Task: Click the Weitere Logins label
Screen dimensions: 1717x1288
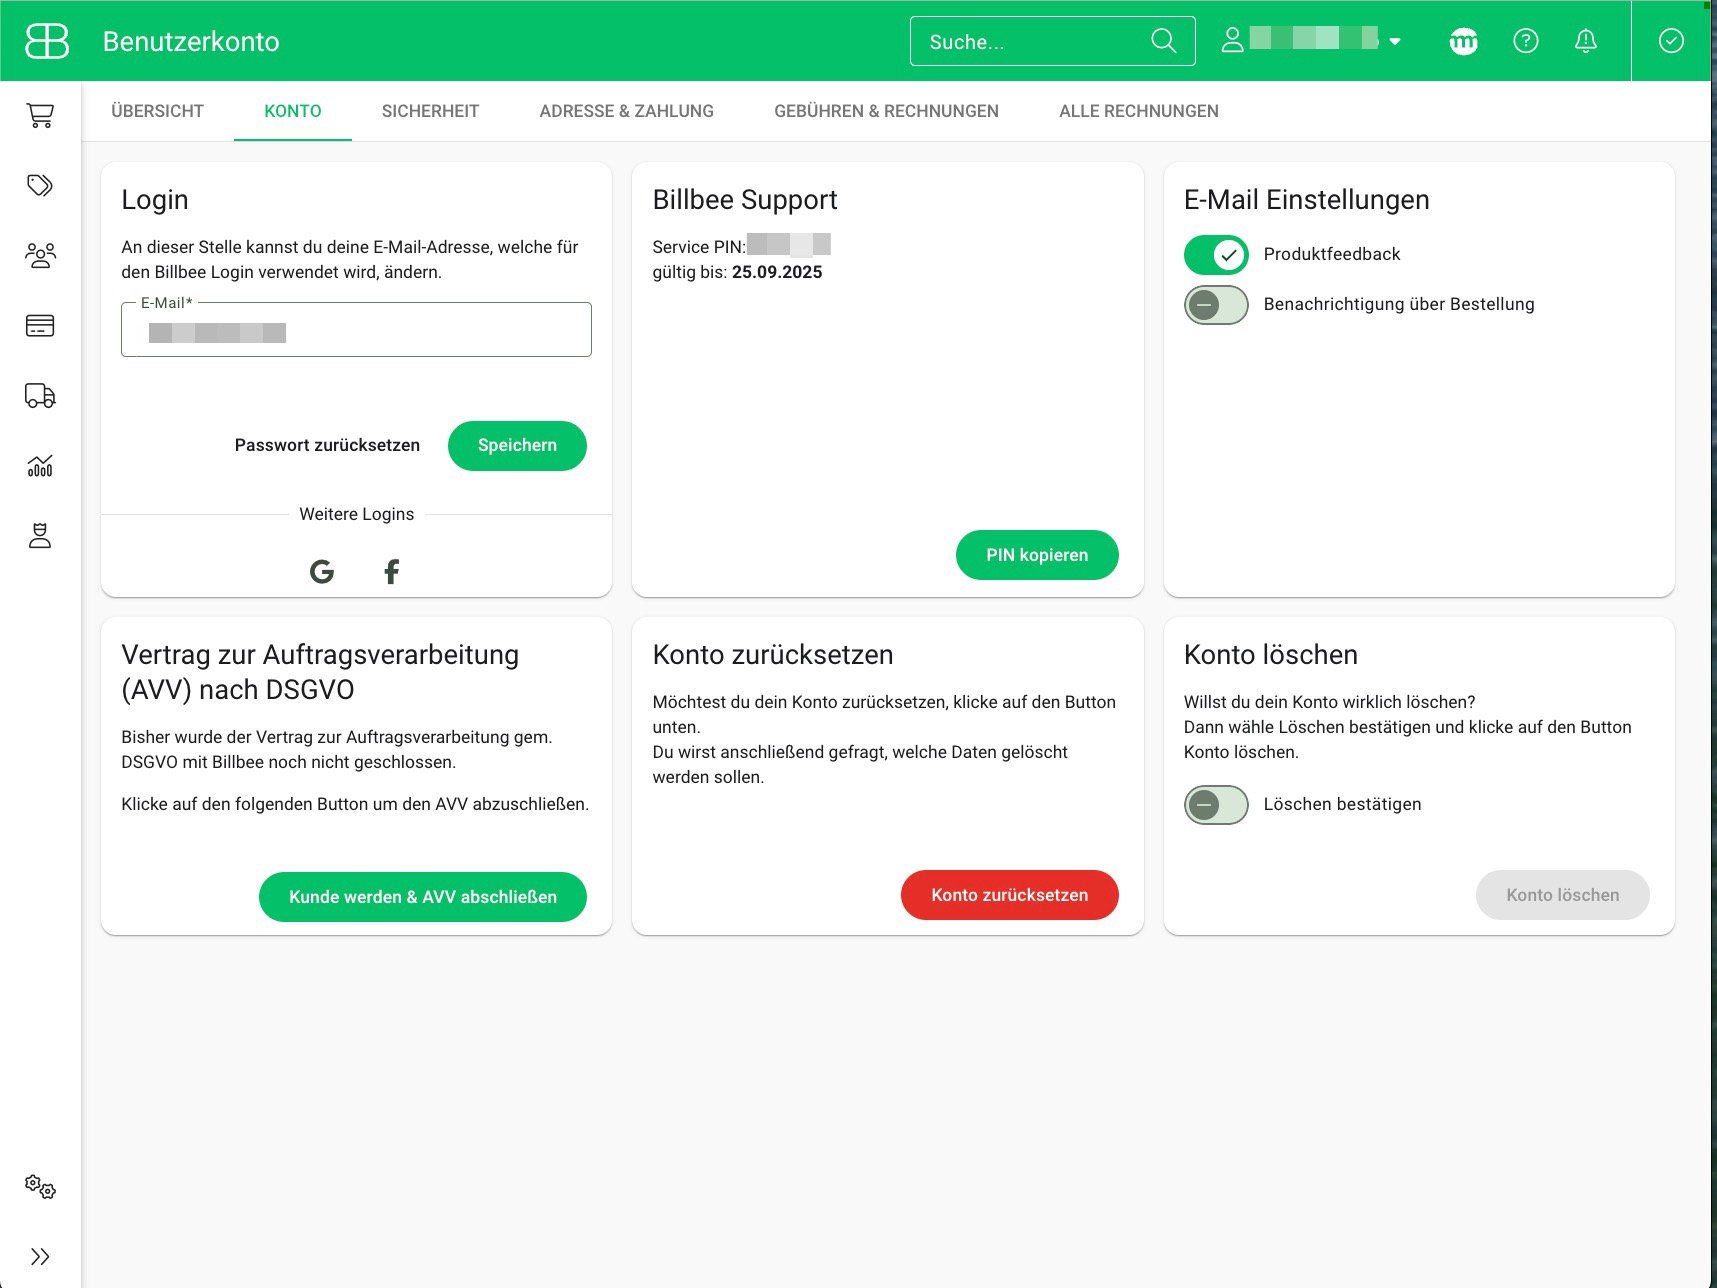Action: [x=357, y=514]
